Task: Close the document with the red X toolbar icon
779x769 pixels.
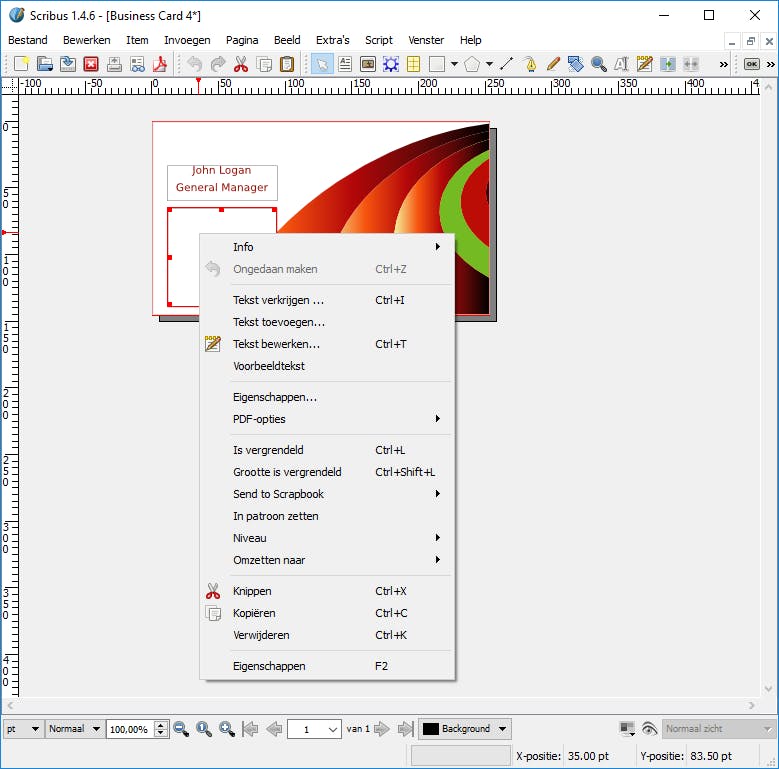Action: click(x=91, y=64)
